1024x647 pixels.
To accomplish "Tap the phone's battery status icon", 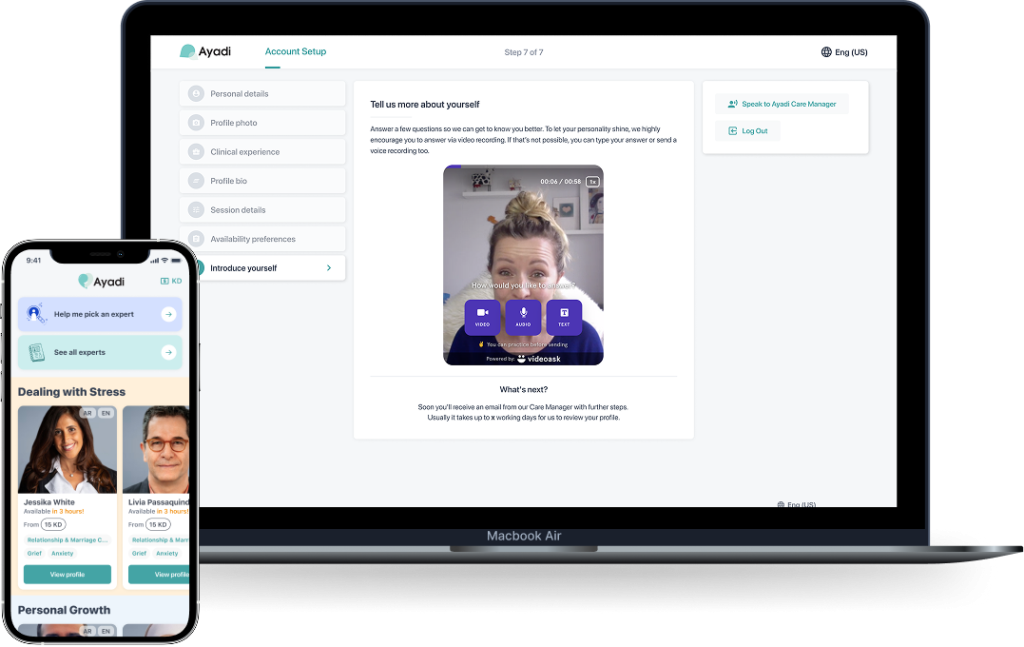I will 176,260.
